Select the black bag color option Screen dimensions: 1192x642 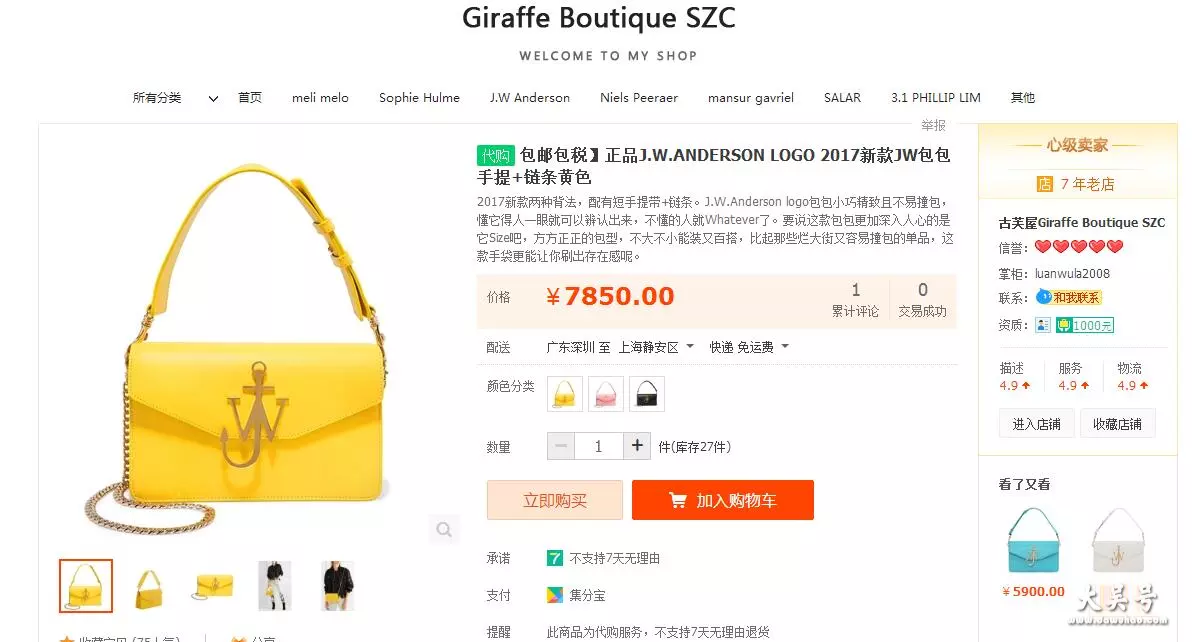647,394
